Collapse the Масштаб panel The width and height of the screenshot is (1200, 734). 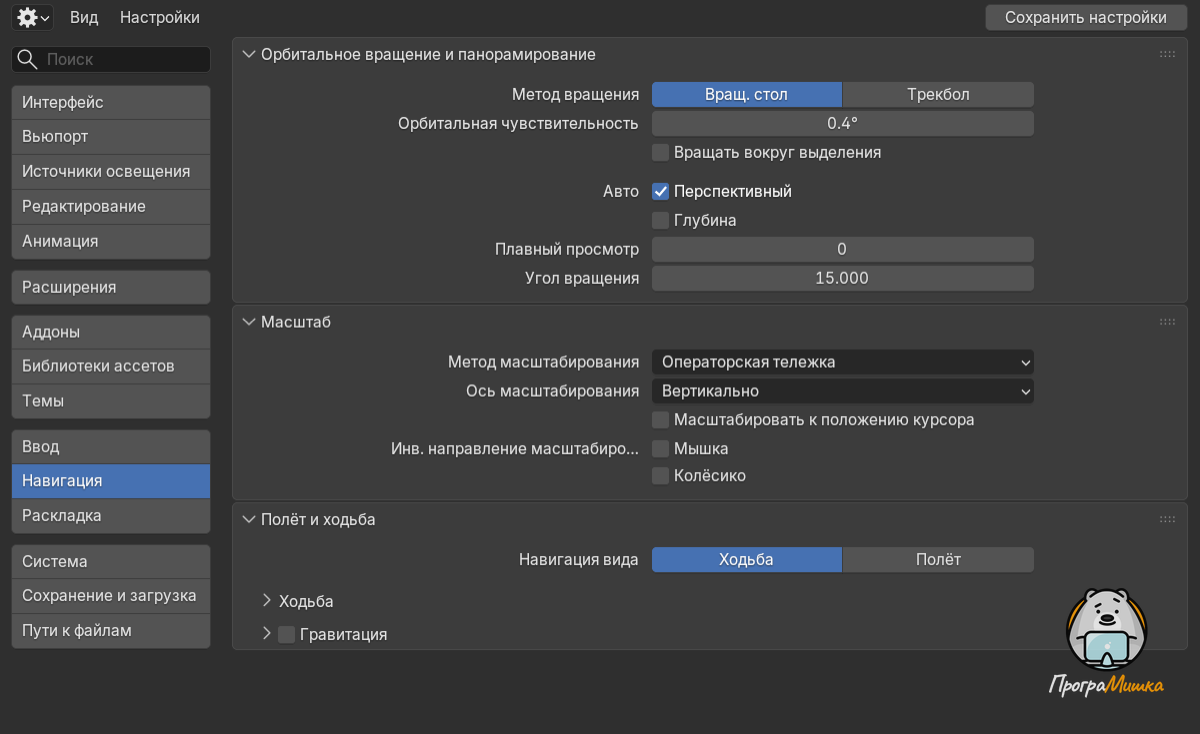pos(249,322)
